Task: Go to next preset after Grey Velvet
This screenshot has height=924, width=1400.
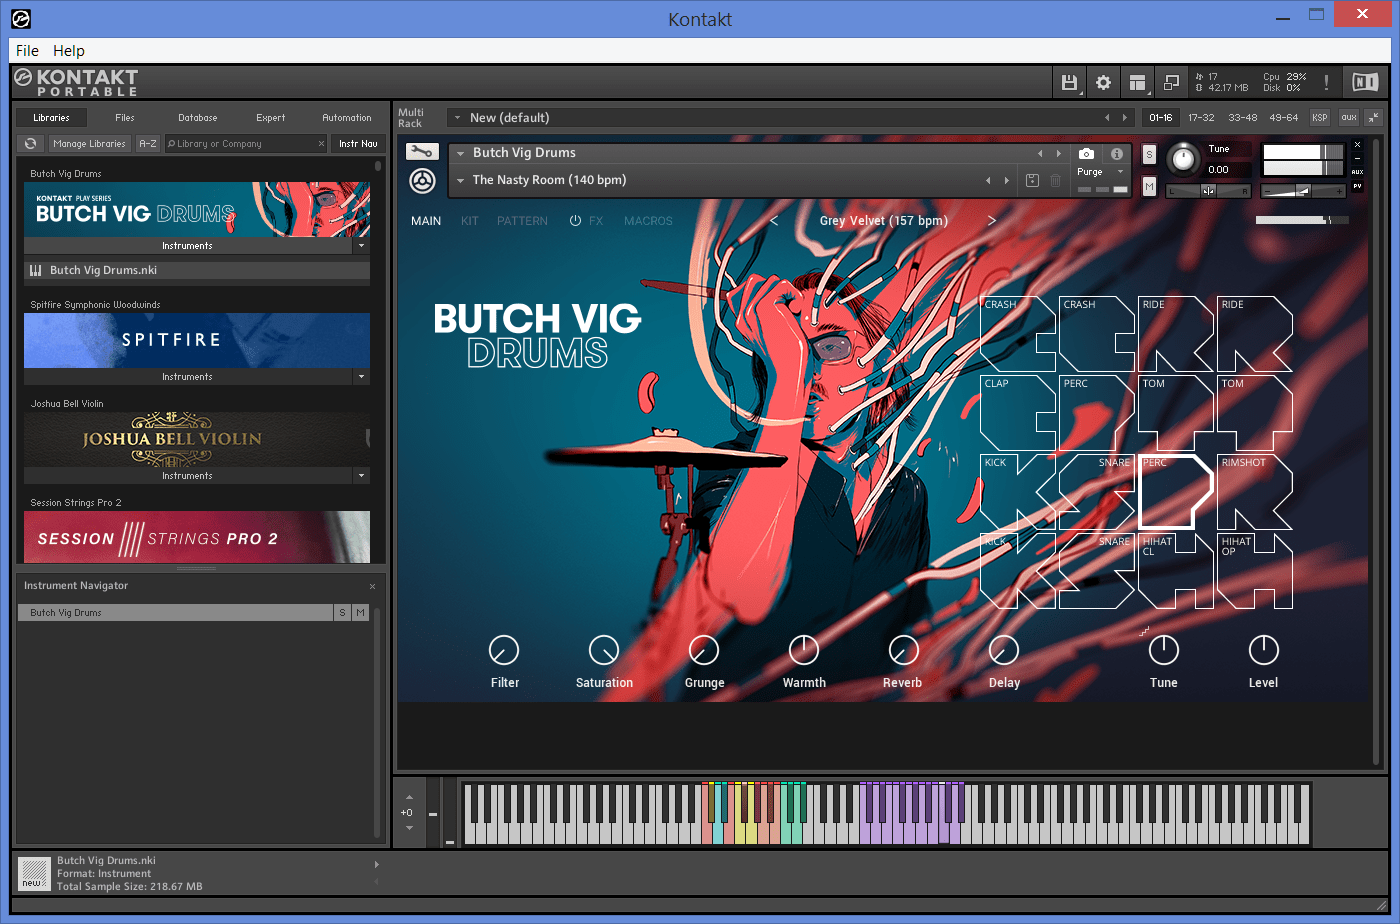Action: pos(991,221)
